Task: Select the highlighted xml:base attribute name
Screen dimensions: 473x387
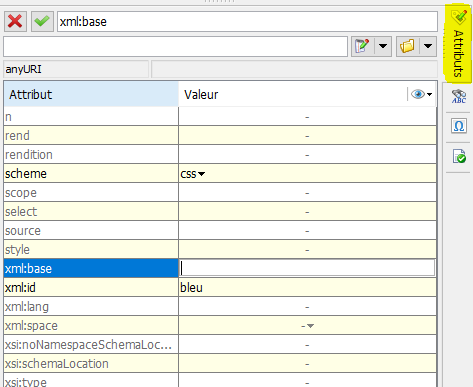Action: (91, 268)
